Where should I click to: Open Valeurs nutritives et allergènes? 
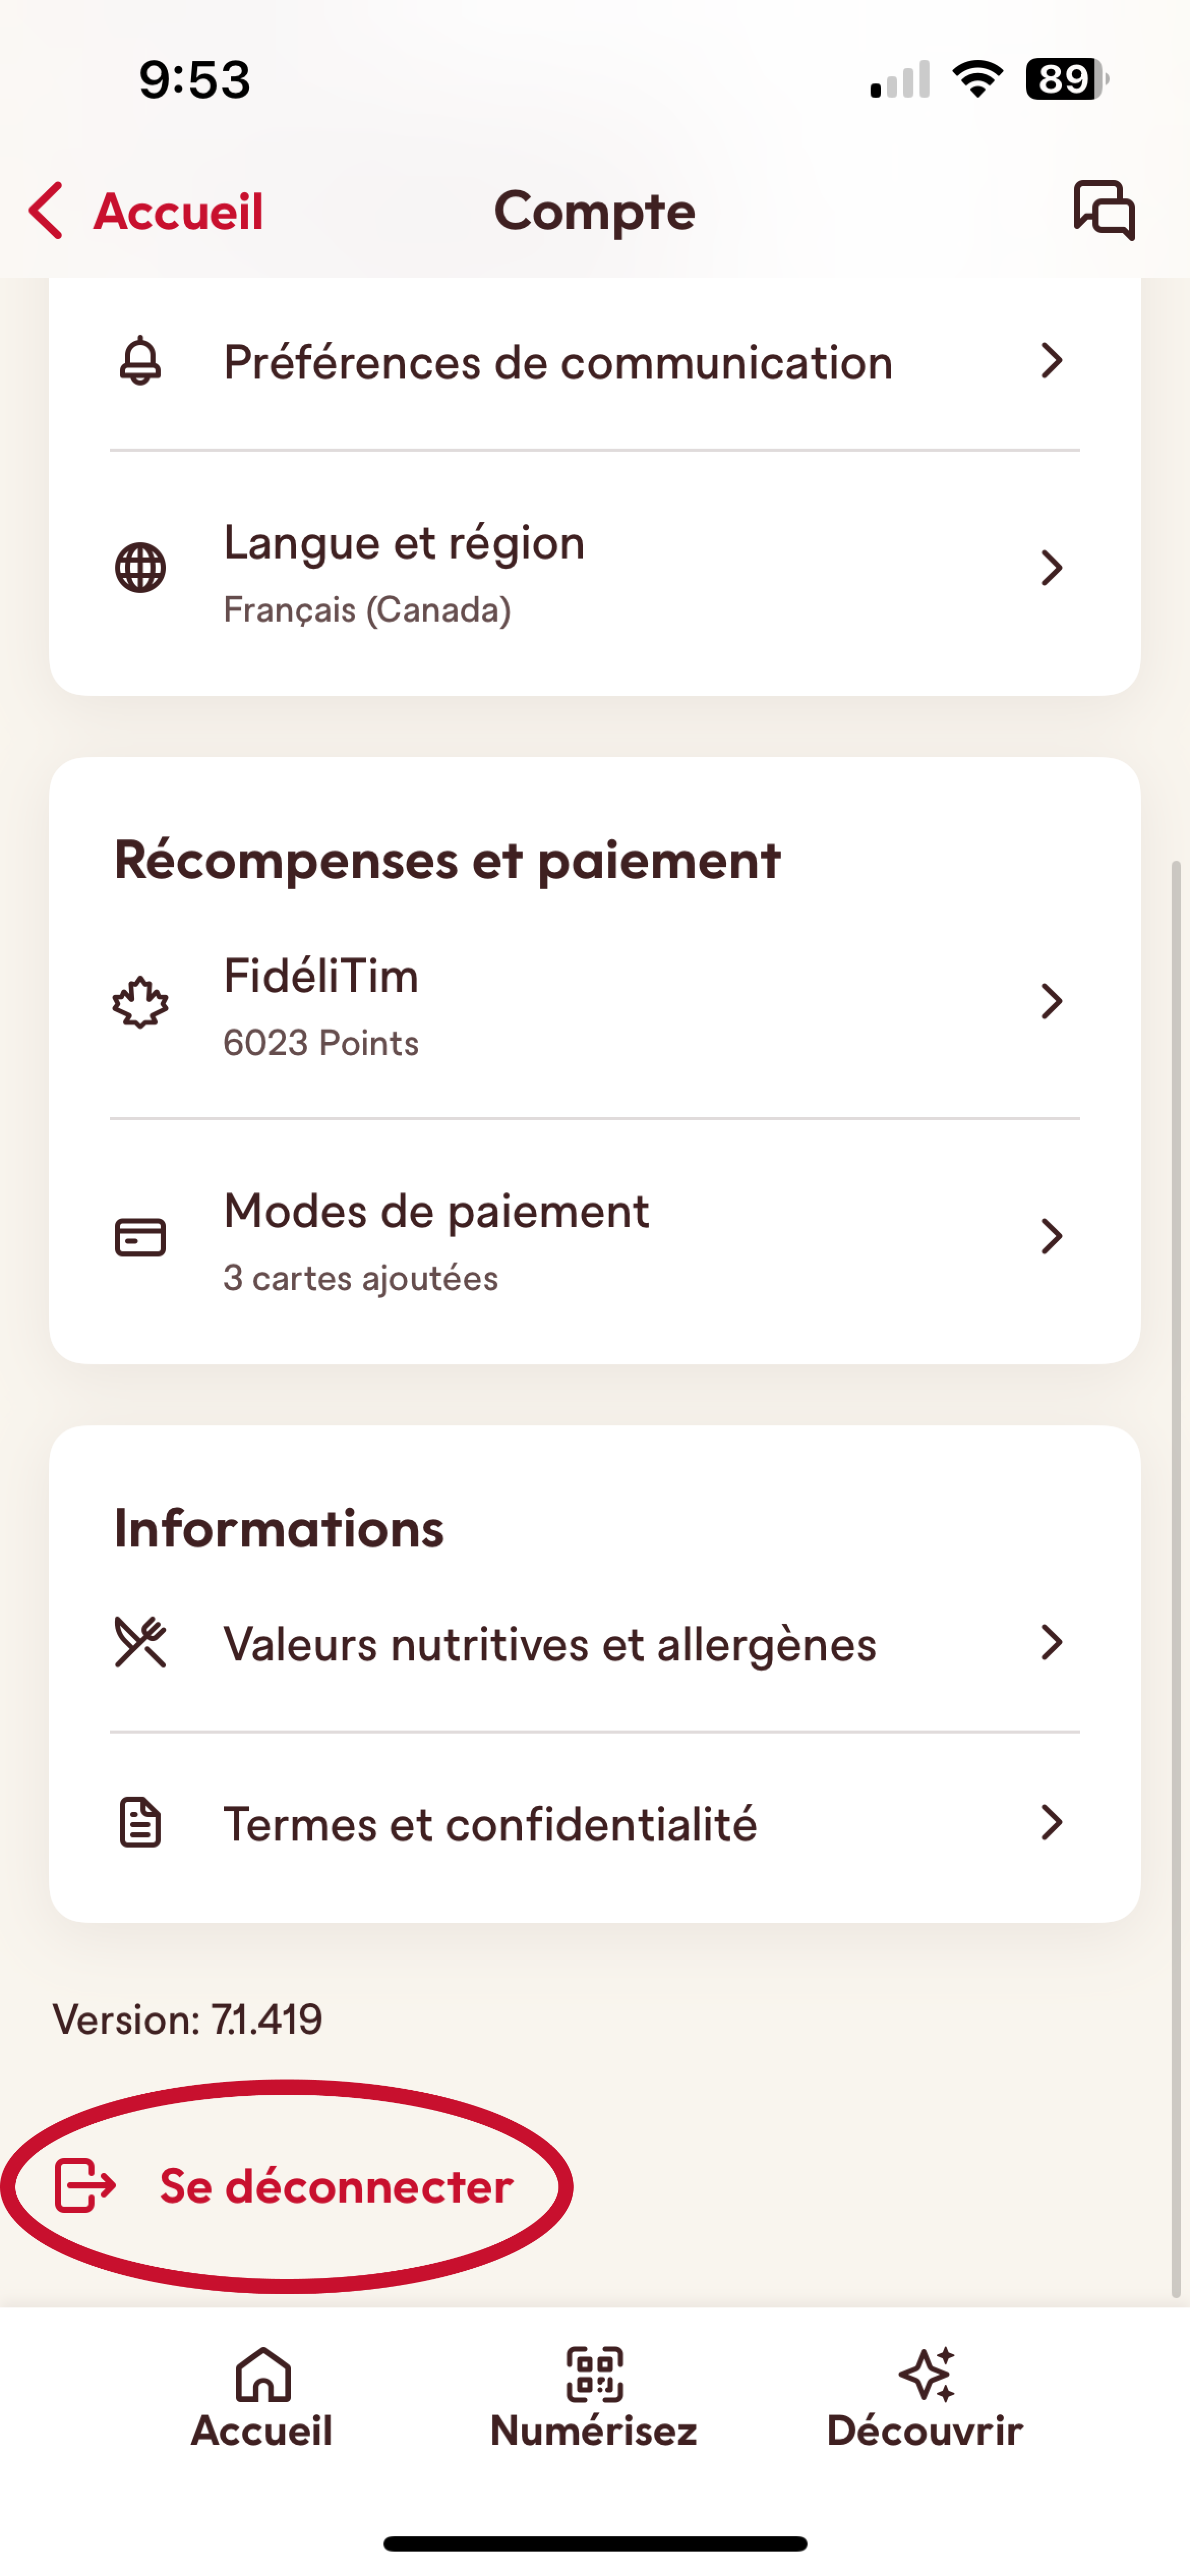(550, 1644)
